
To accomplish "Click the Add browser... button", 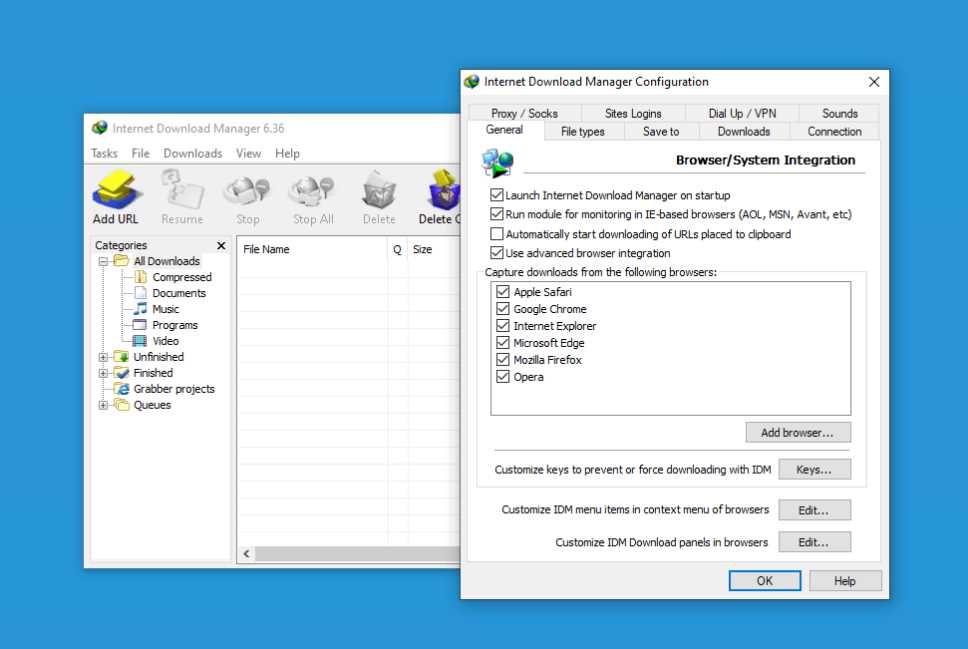I will (x=798, y=432).
